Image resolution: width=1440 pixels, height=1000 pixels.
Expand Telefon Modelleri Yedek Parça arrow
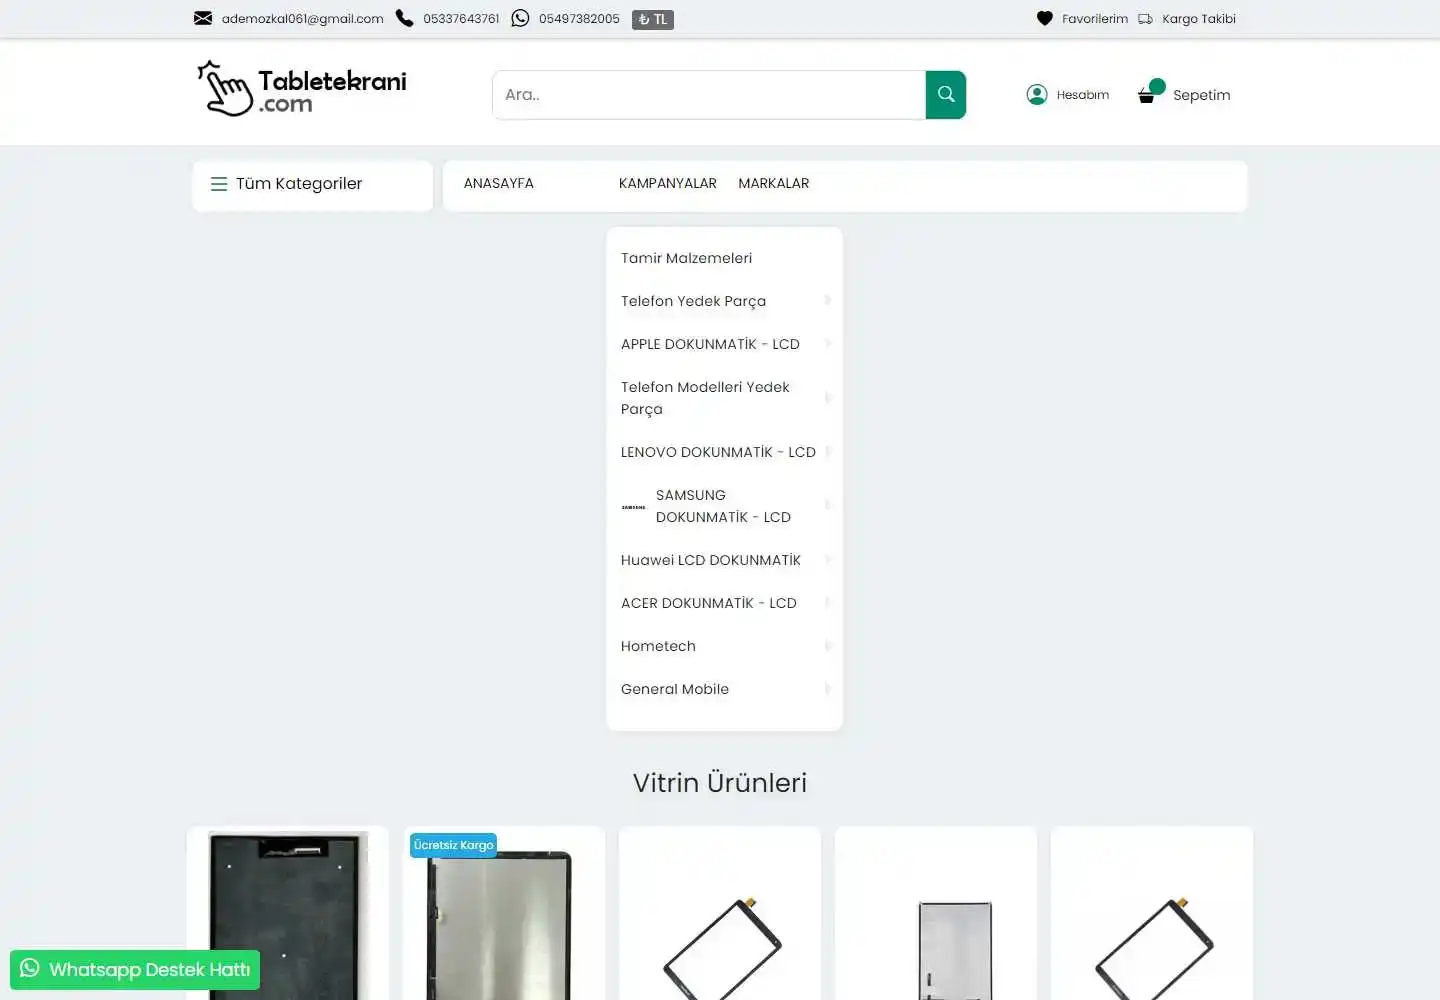pos(828,397)
